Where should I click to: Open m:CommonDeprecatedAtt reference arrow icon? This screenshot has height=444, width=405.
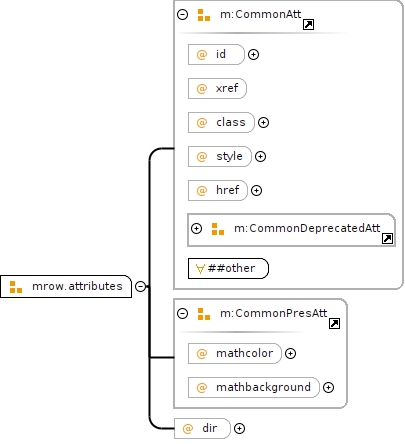(x=387, y=239)
